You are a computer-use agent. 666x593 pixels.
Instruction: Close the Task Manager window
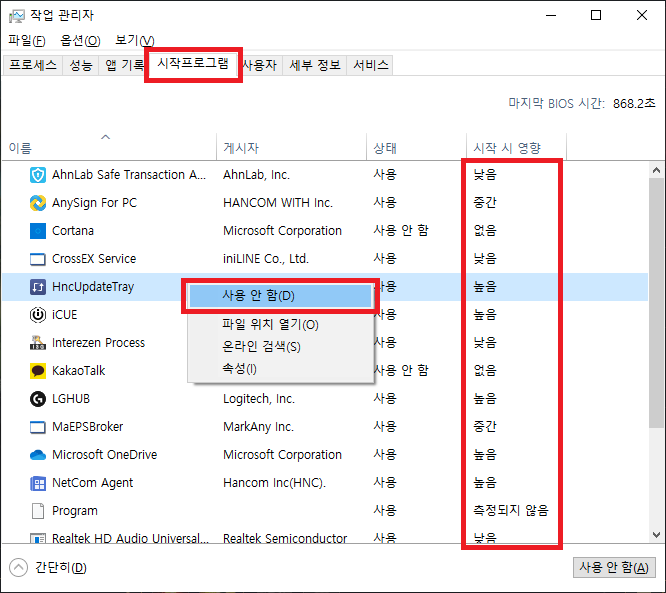[x=642, y=16]
